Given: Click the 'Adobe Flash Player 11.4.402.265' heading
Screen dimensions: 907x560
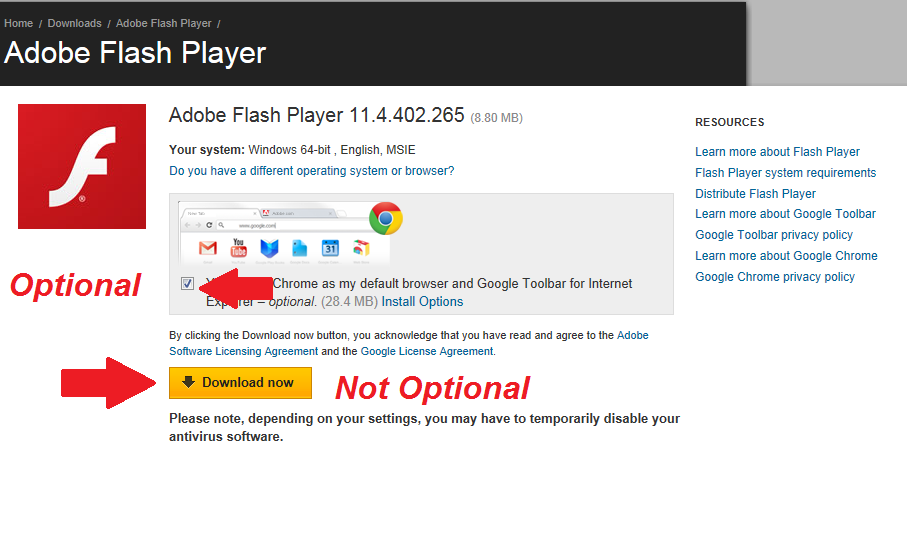Looking at the screenshot, I should coord(316,115).
